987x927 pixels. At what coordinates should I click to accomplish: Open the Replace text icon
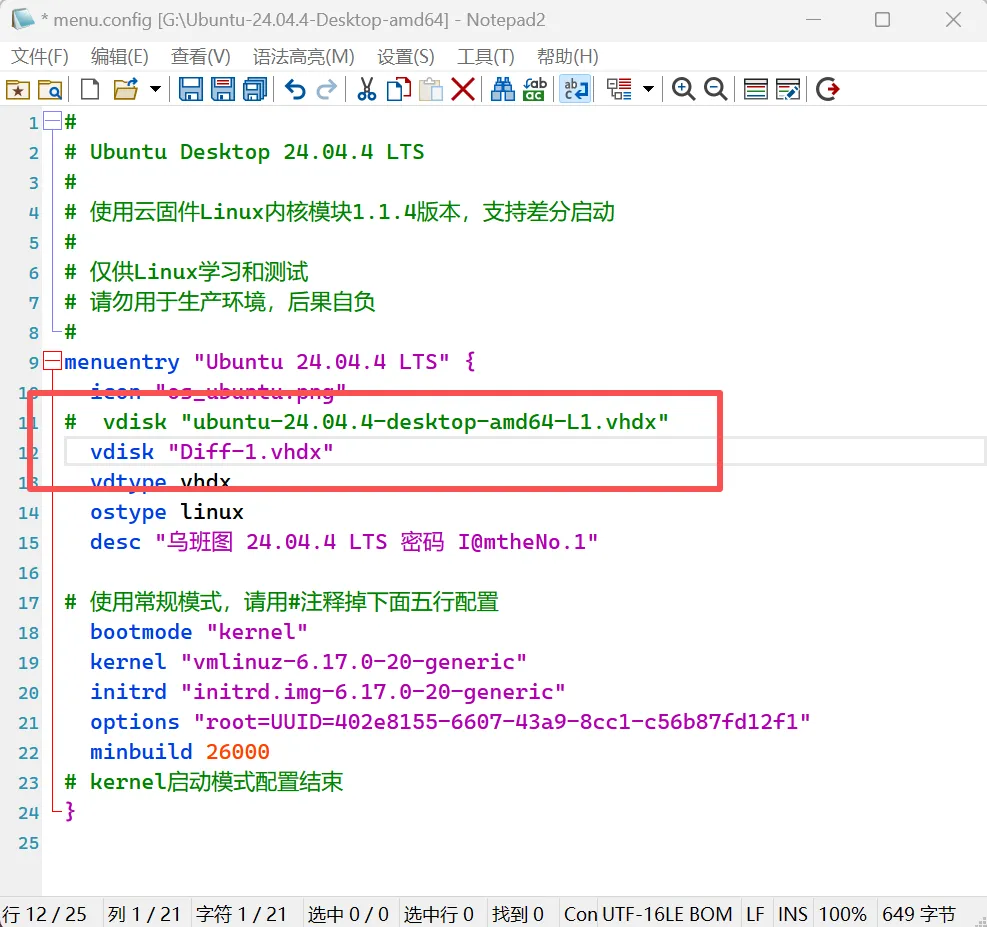pos(534,89)
